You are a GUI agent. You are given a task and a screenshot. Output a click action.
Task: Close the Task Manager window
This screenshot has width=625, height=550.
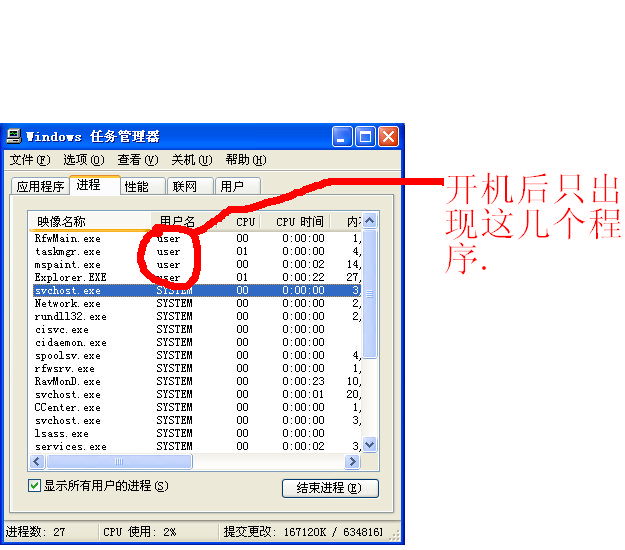click(388, 137)
